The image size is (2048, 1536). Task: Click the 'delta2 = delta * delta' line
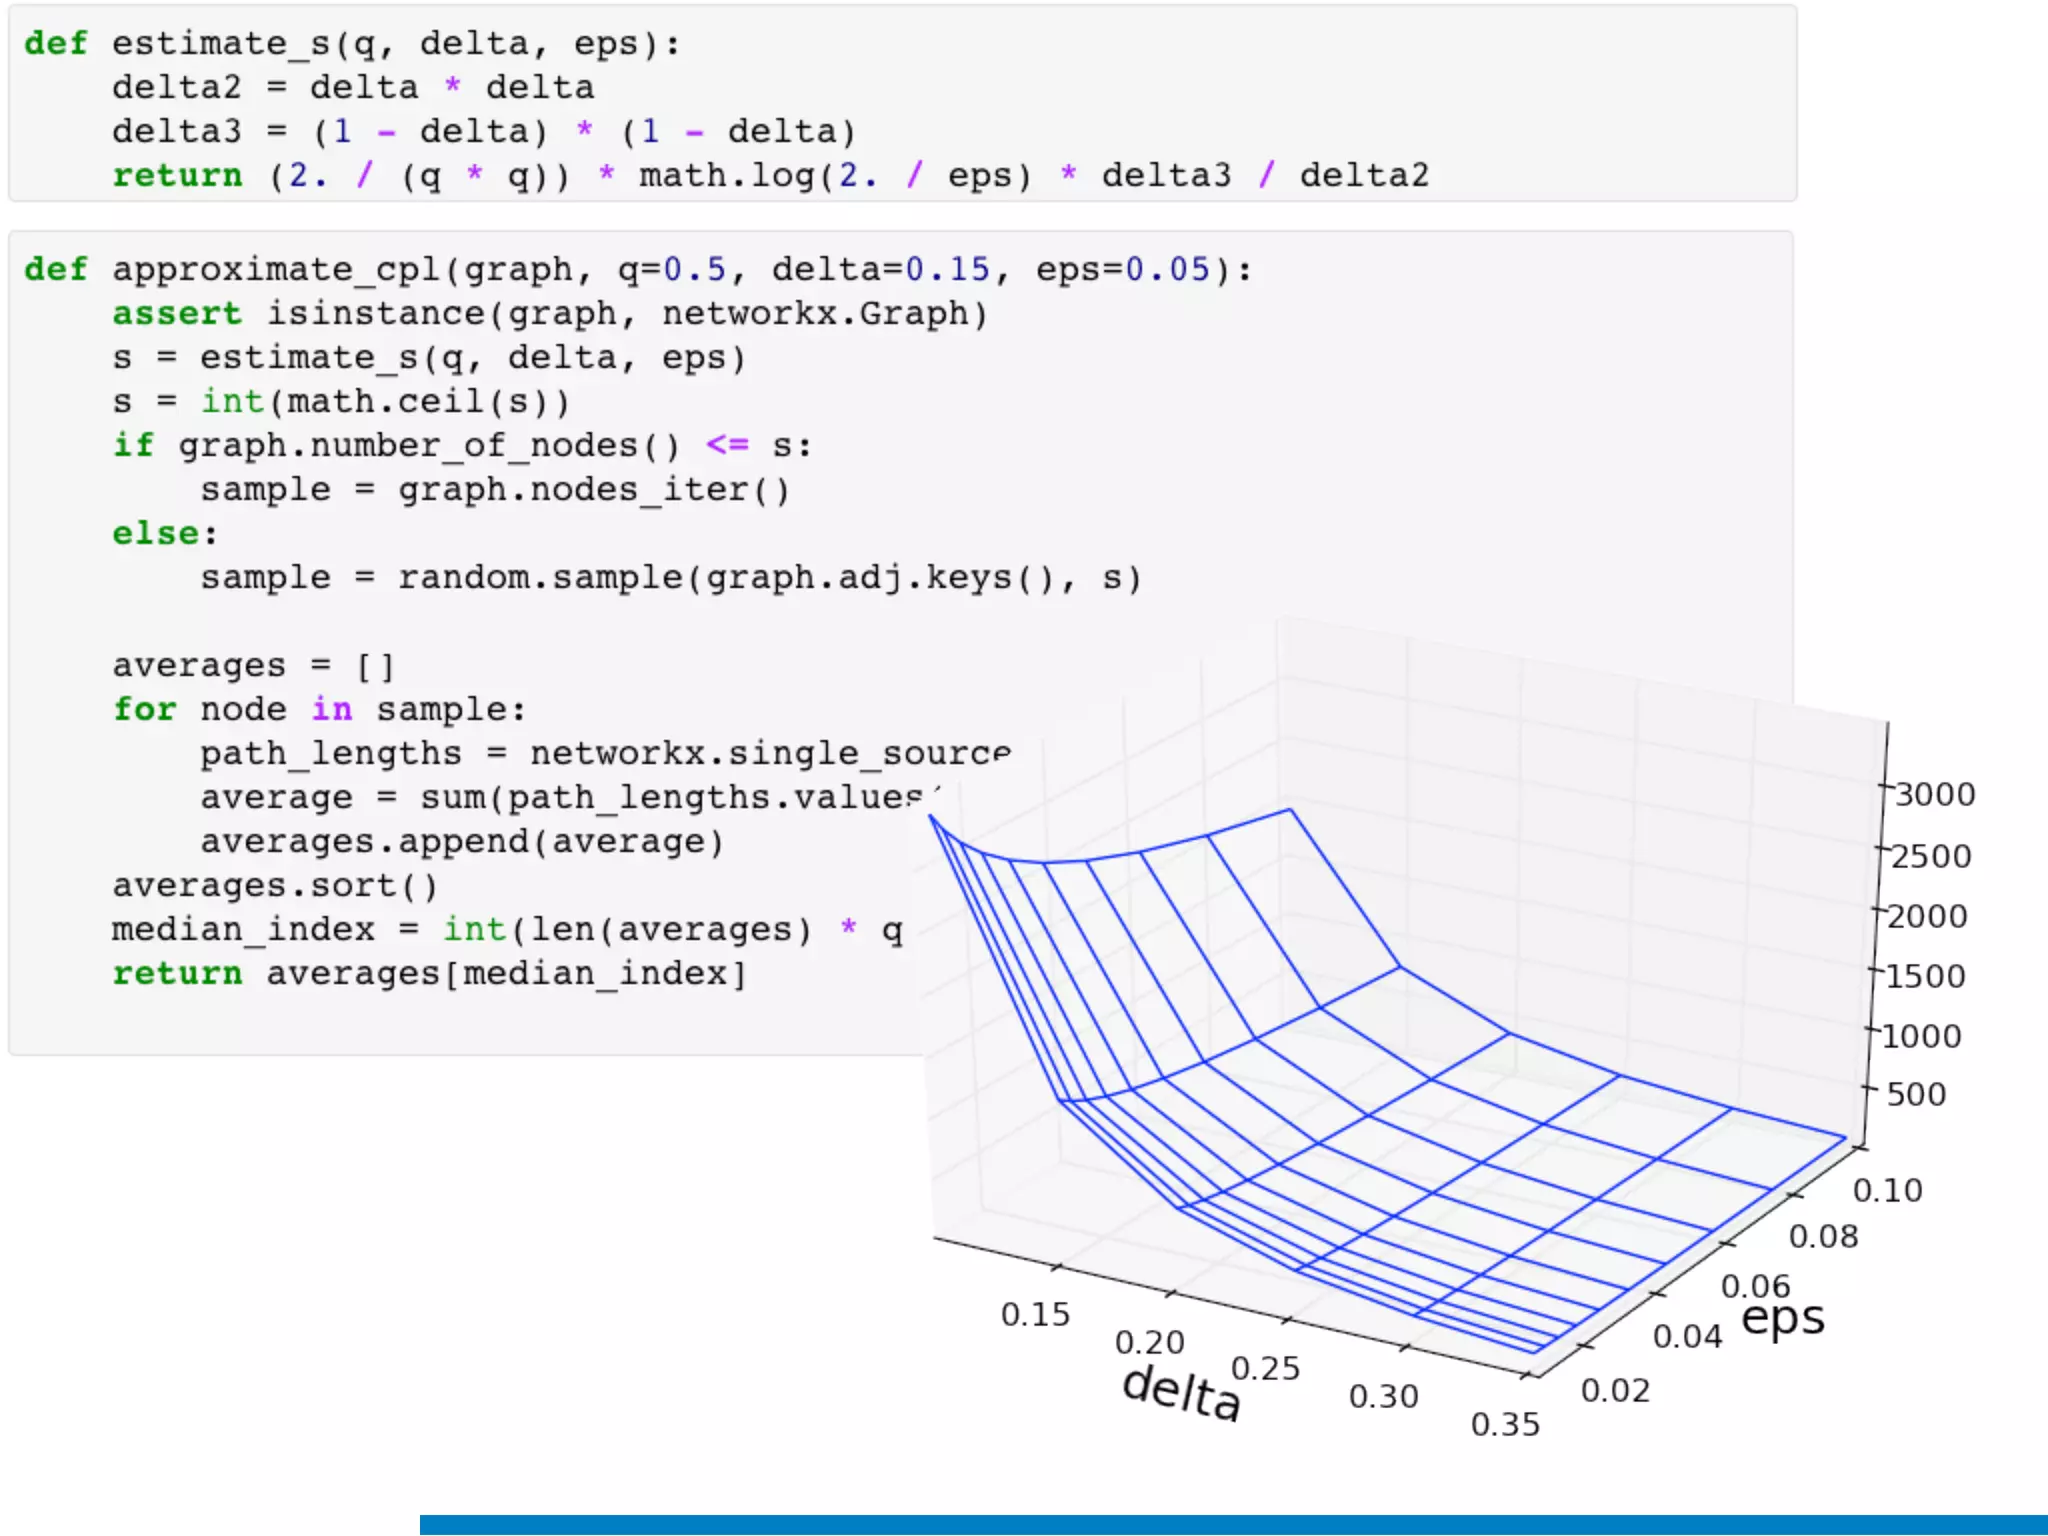pyautogui.click(x=353, y=88)
